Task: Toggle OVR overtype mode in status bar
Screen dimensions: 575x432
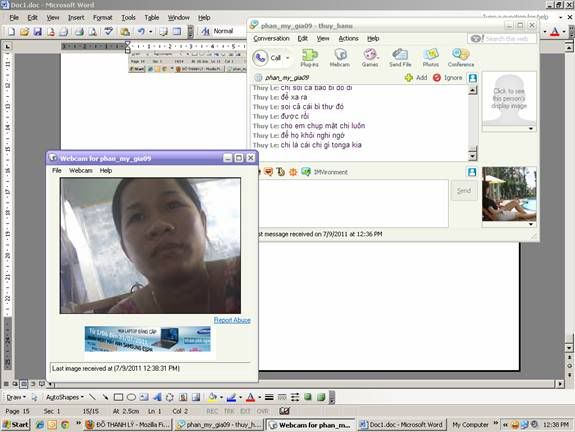Action: (262, 411)
